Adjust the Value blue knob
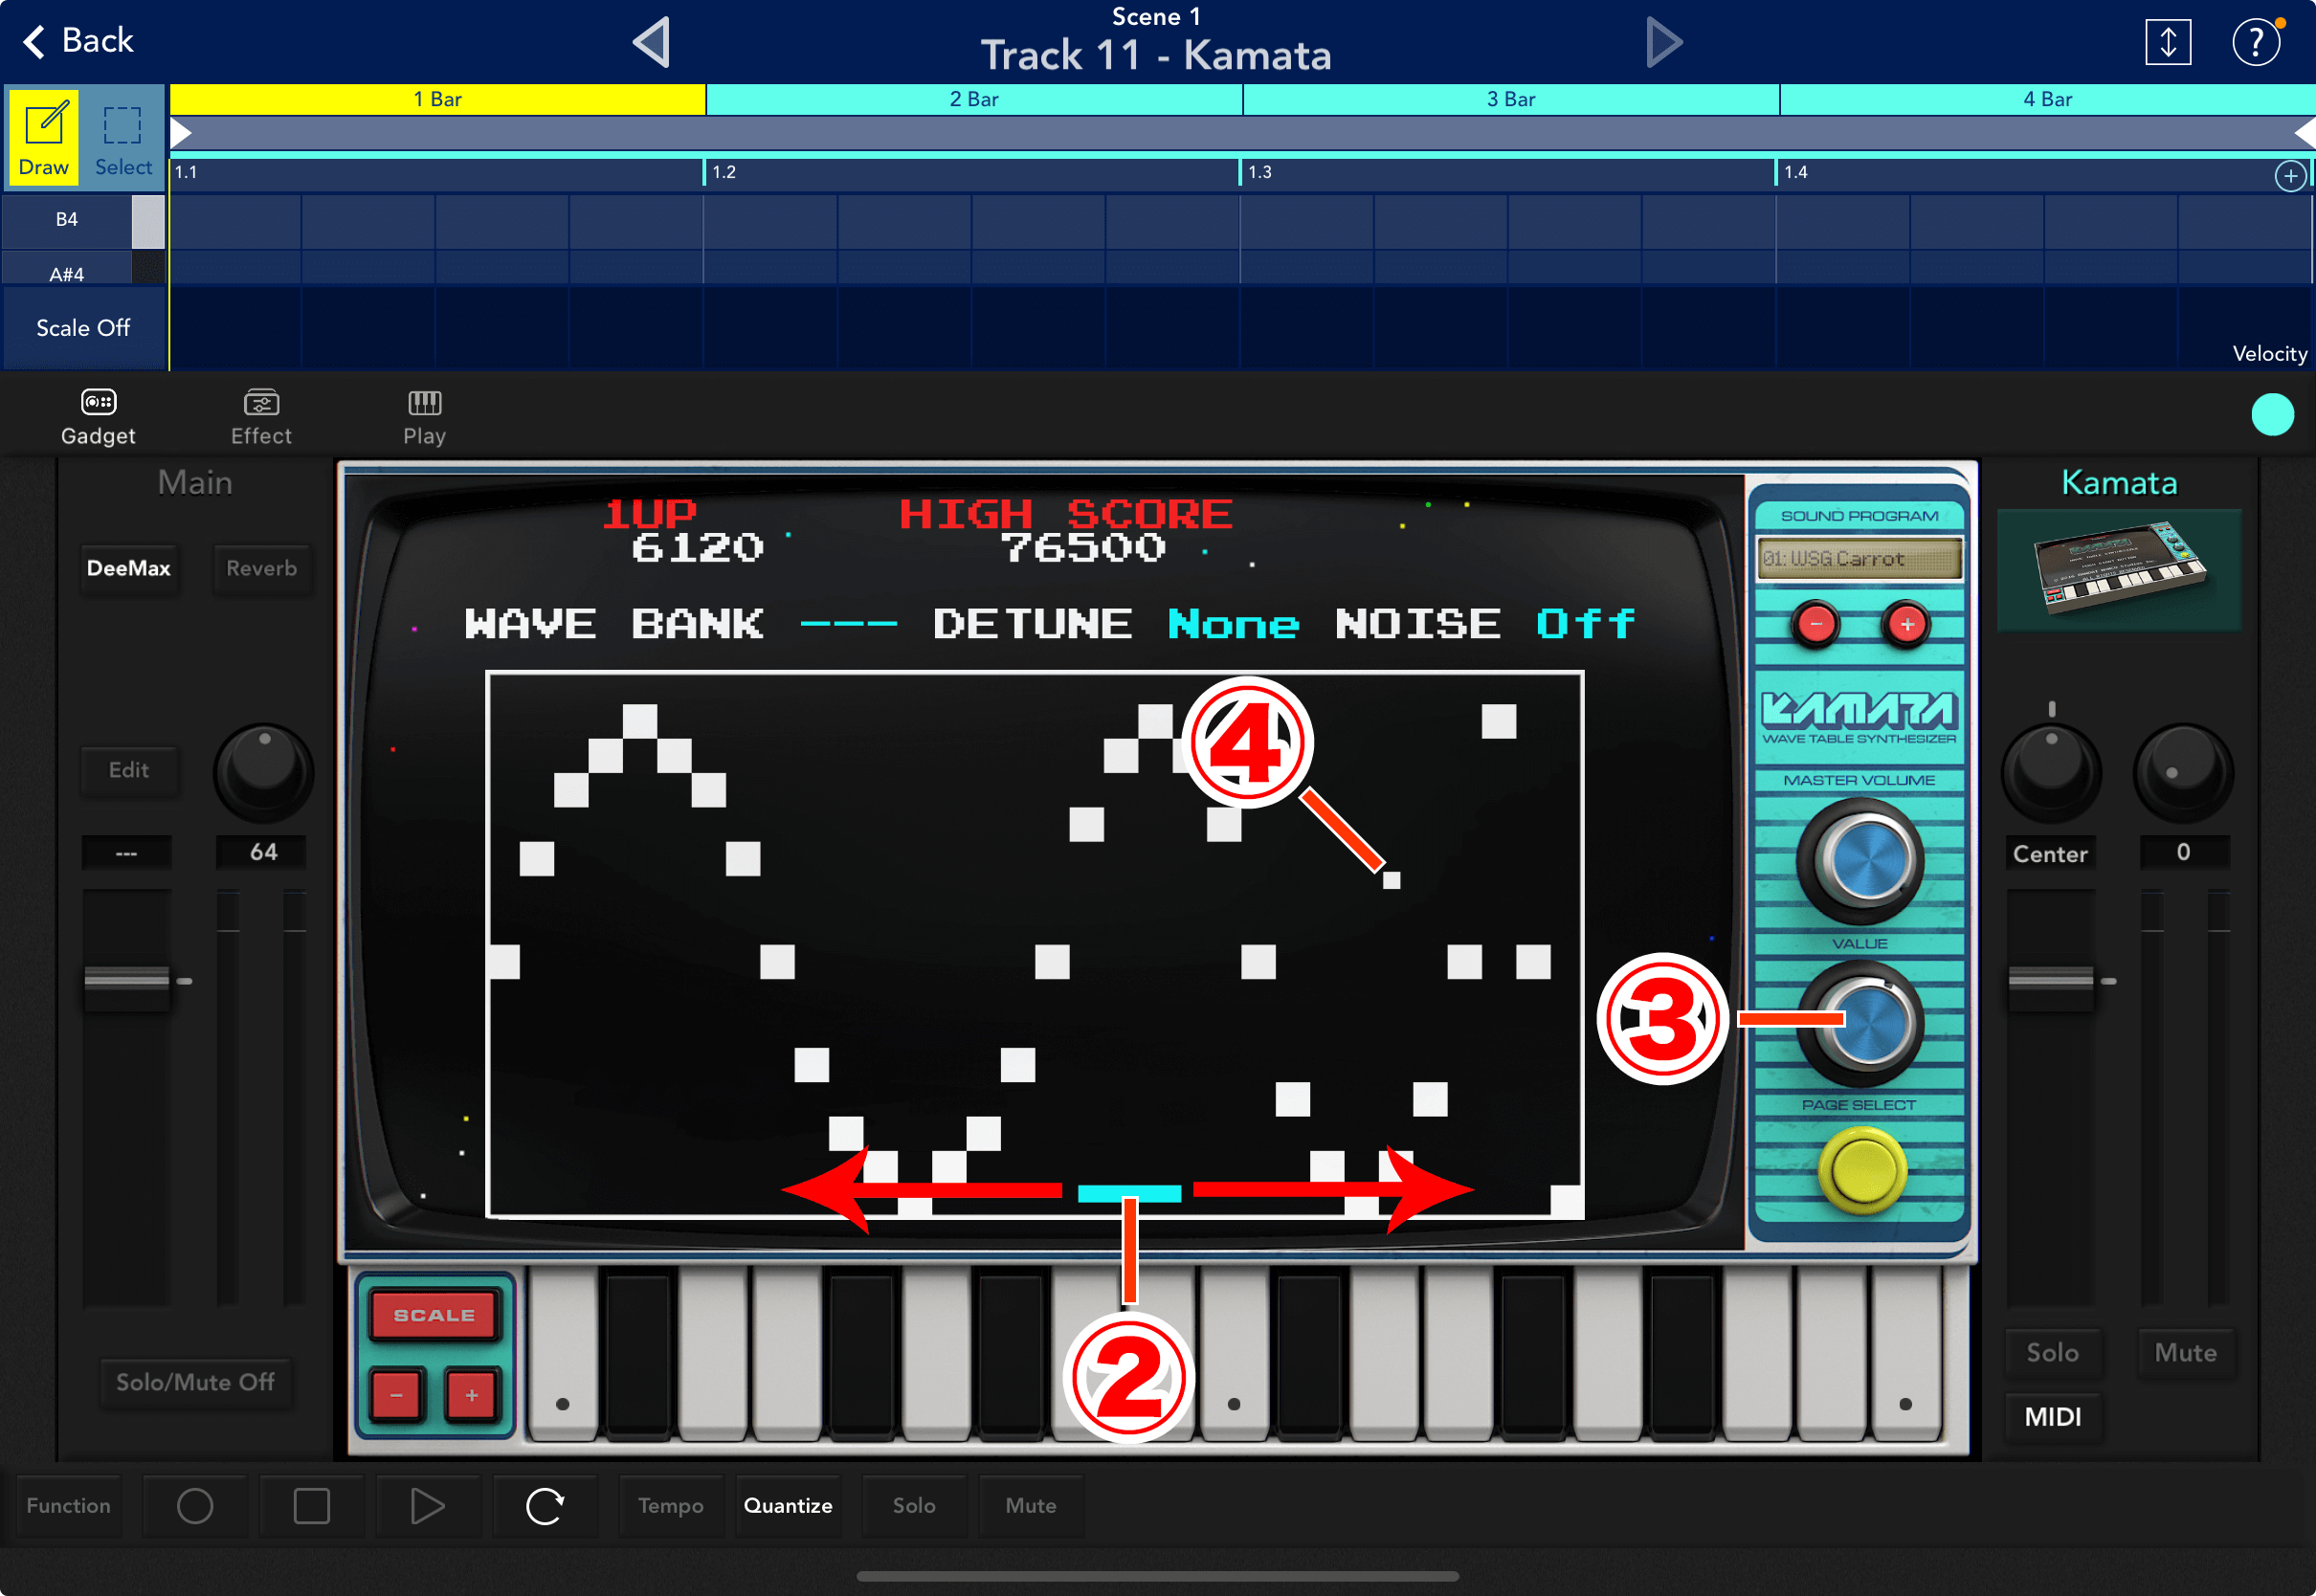2316x1596 pixels. coord(1861,1023)
